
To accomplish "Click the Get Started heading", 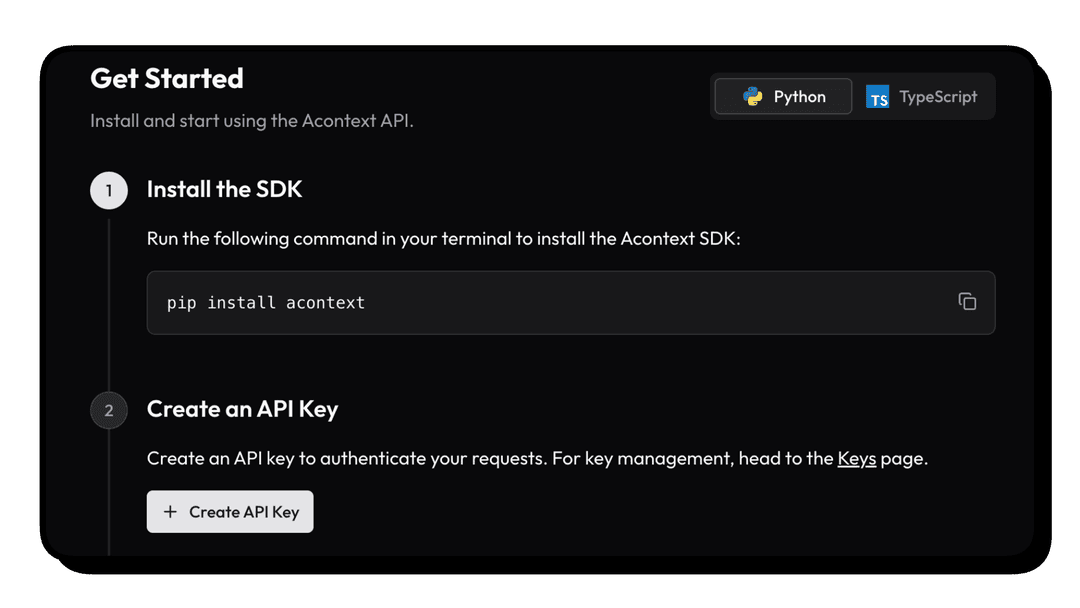I will [167, 78].
